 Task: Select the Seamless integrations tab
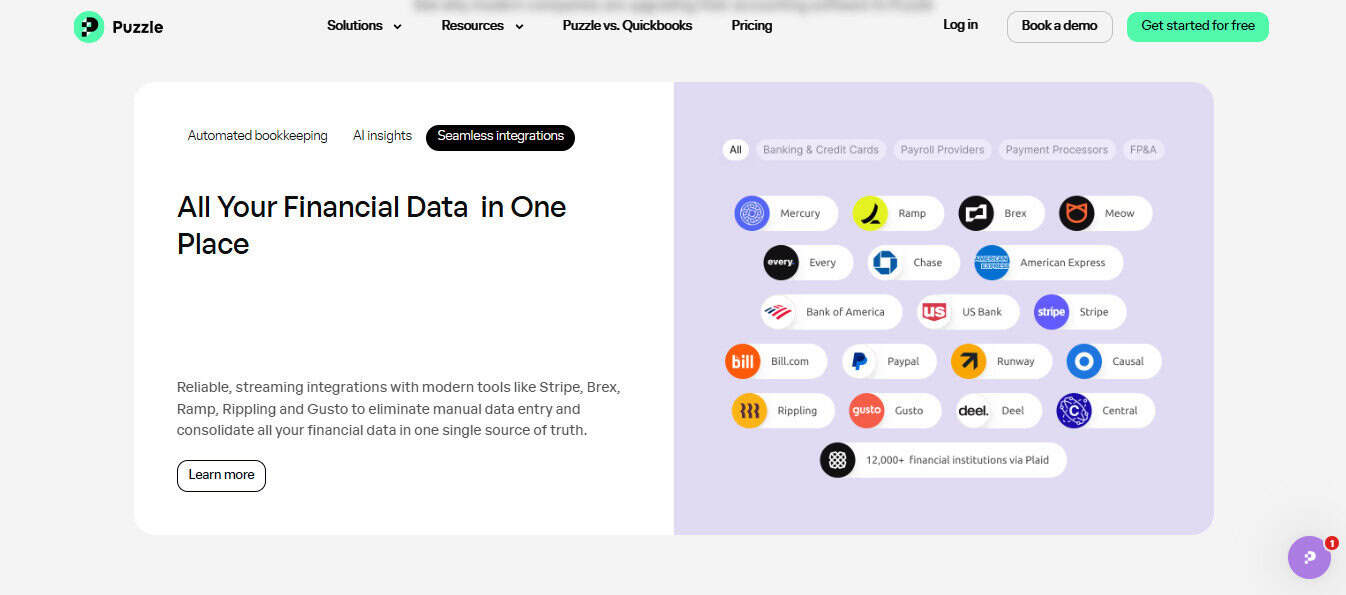pyautogui.click(x=500, y=137)
